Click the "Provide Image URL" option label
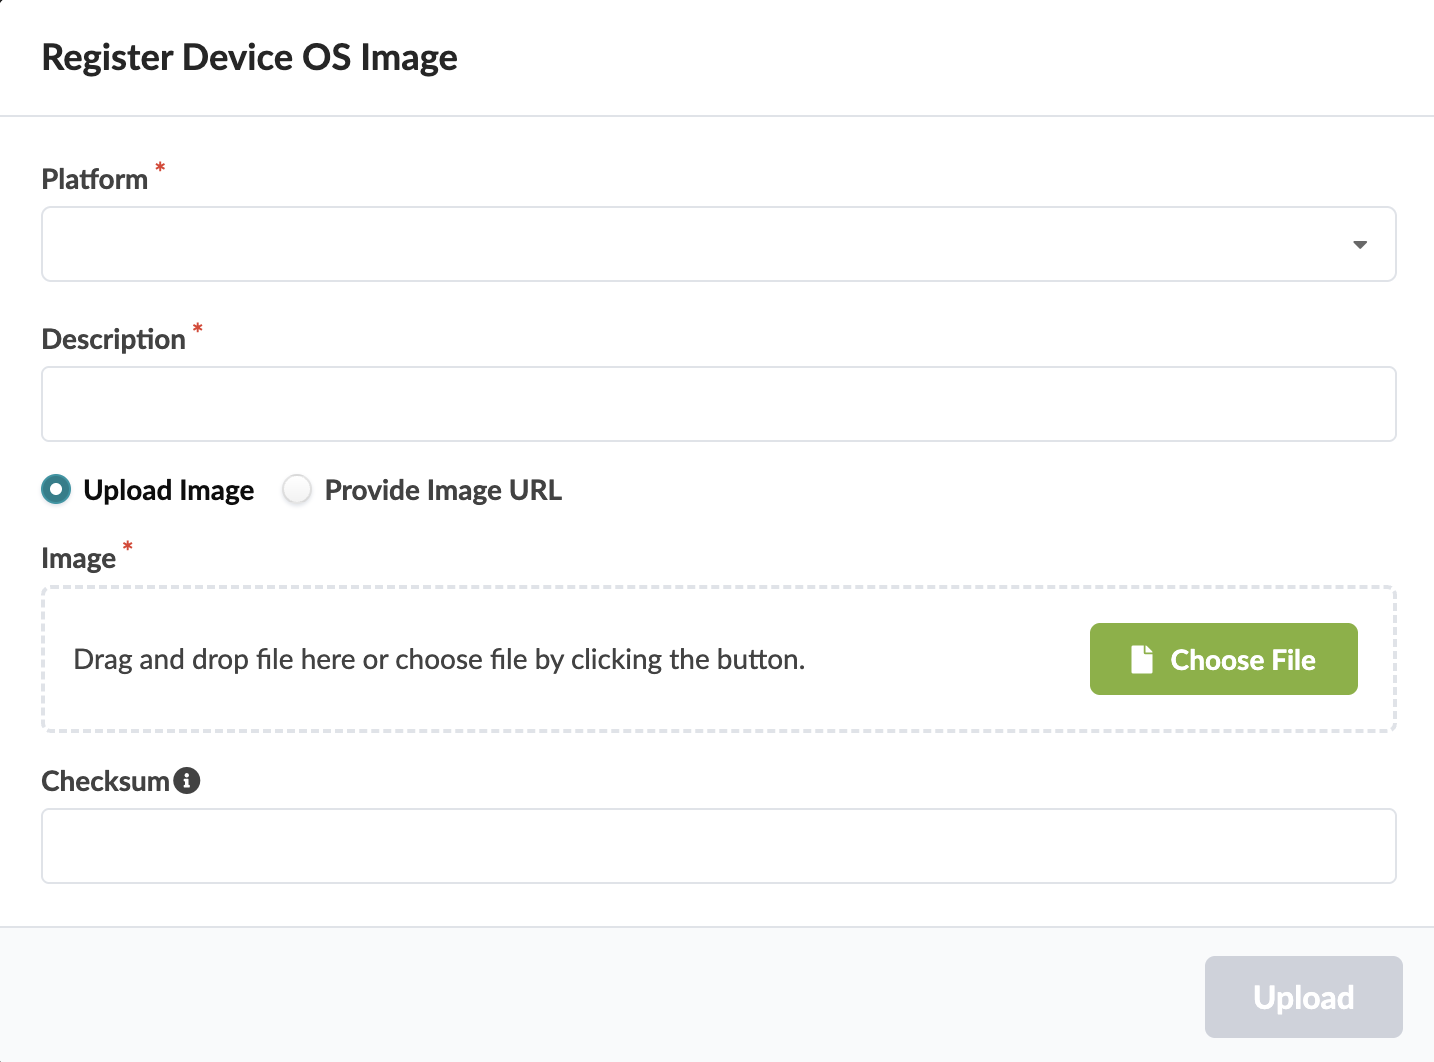Screen dimensions: 1434x1062 pos(443,490)
